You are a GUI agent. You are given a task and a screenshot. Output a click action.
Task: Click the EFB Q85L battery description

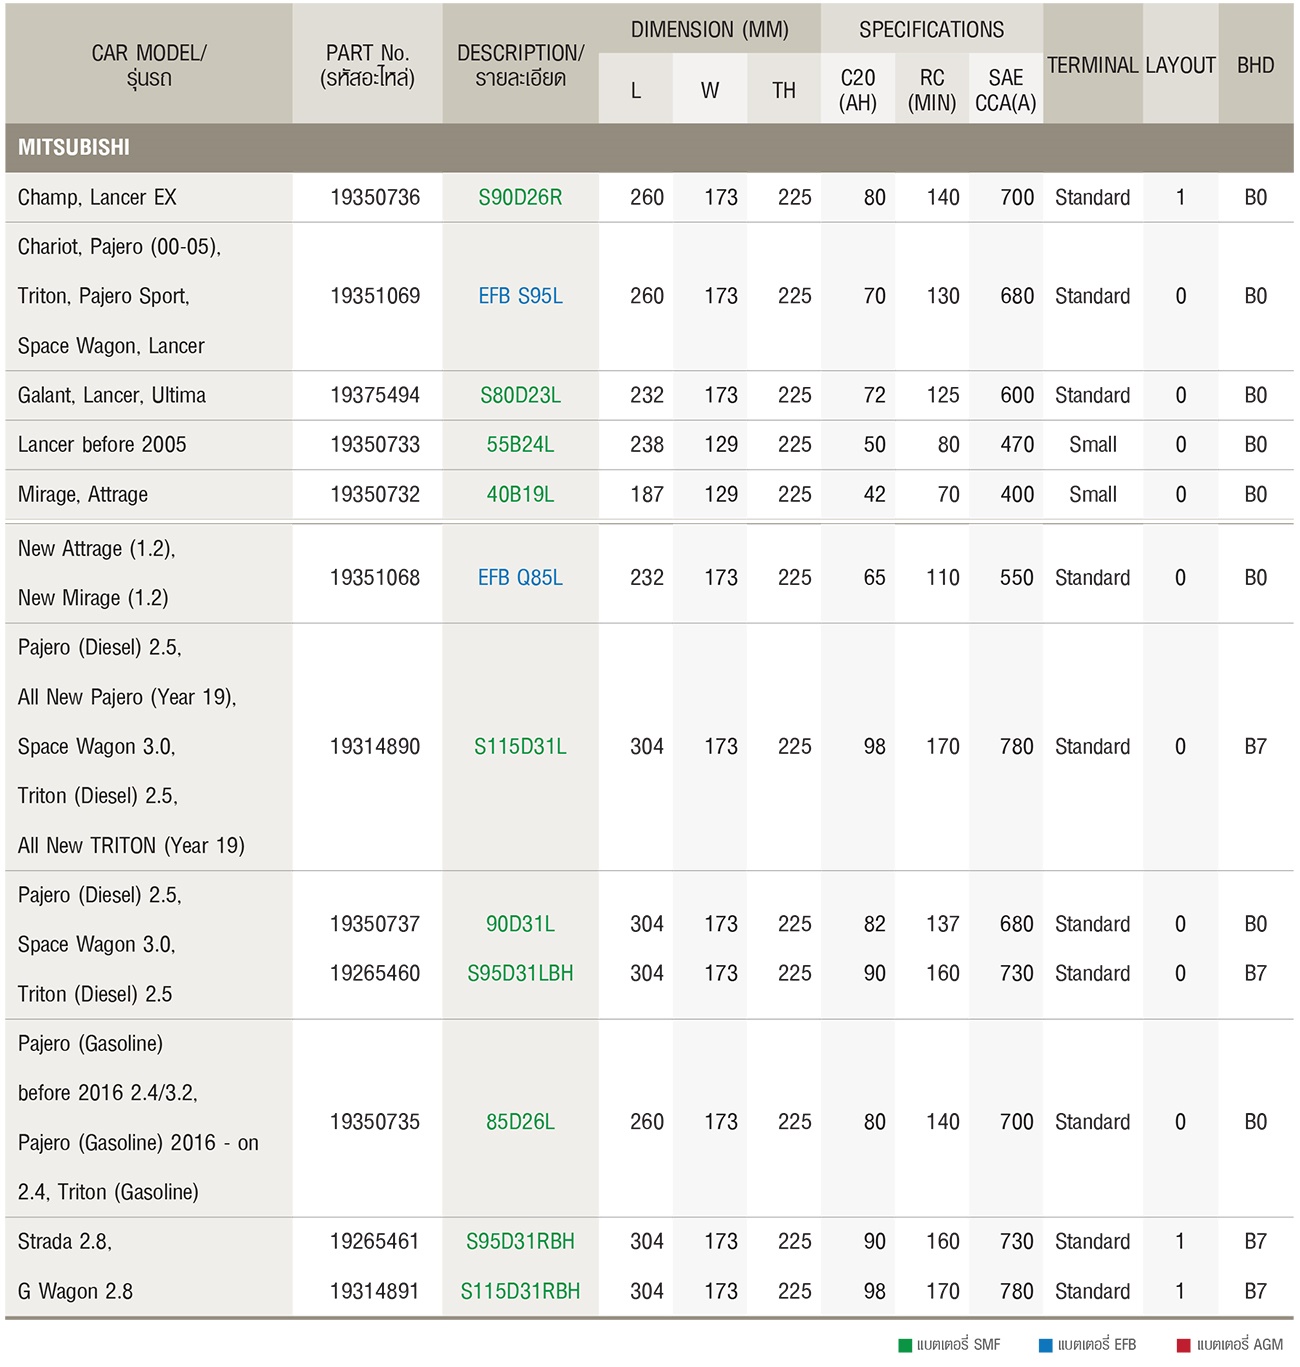(x=520, y=577)
